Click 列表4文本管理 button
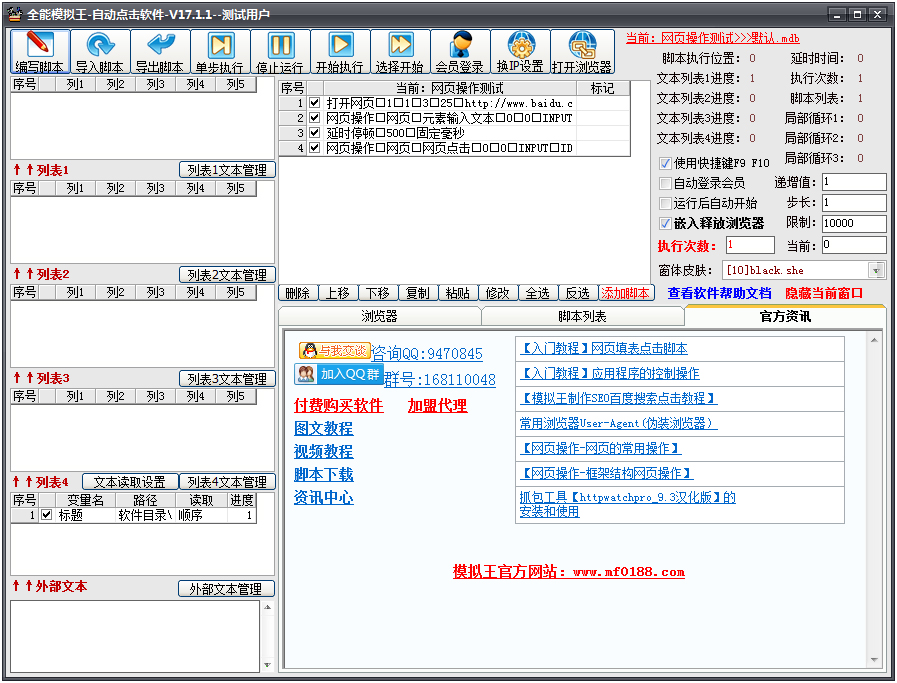897x683 pixels. 227,482
